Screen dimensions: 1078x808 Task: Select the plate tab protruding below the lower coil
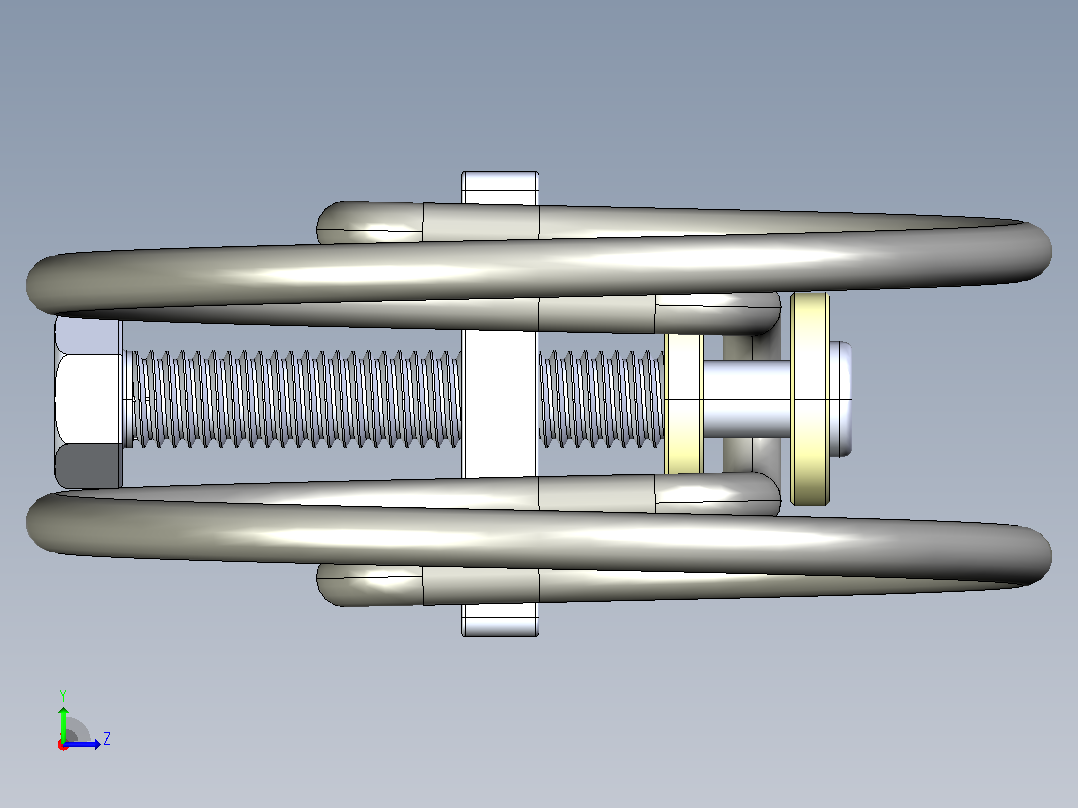(x=500, y=620)
